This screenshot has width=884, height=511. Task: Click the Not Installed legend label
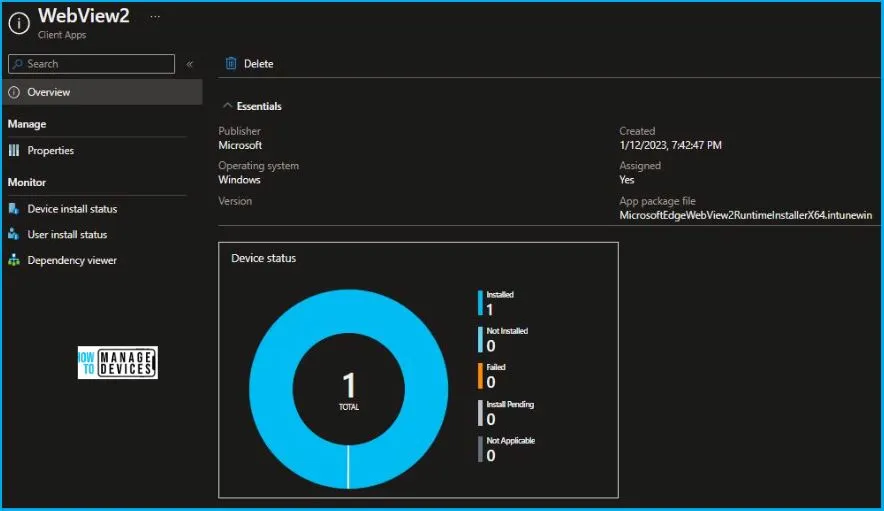point(507,331)
